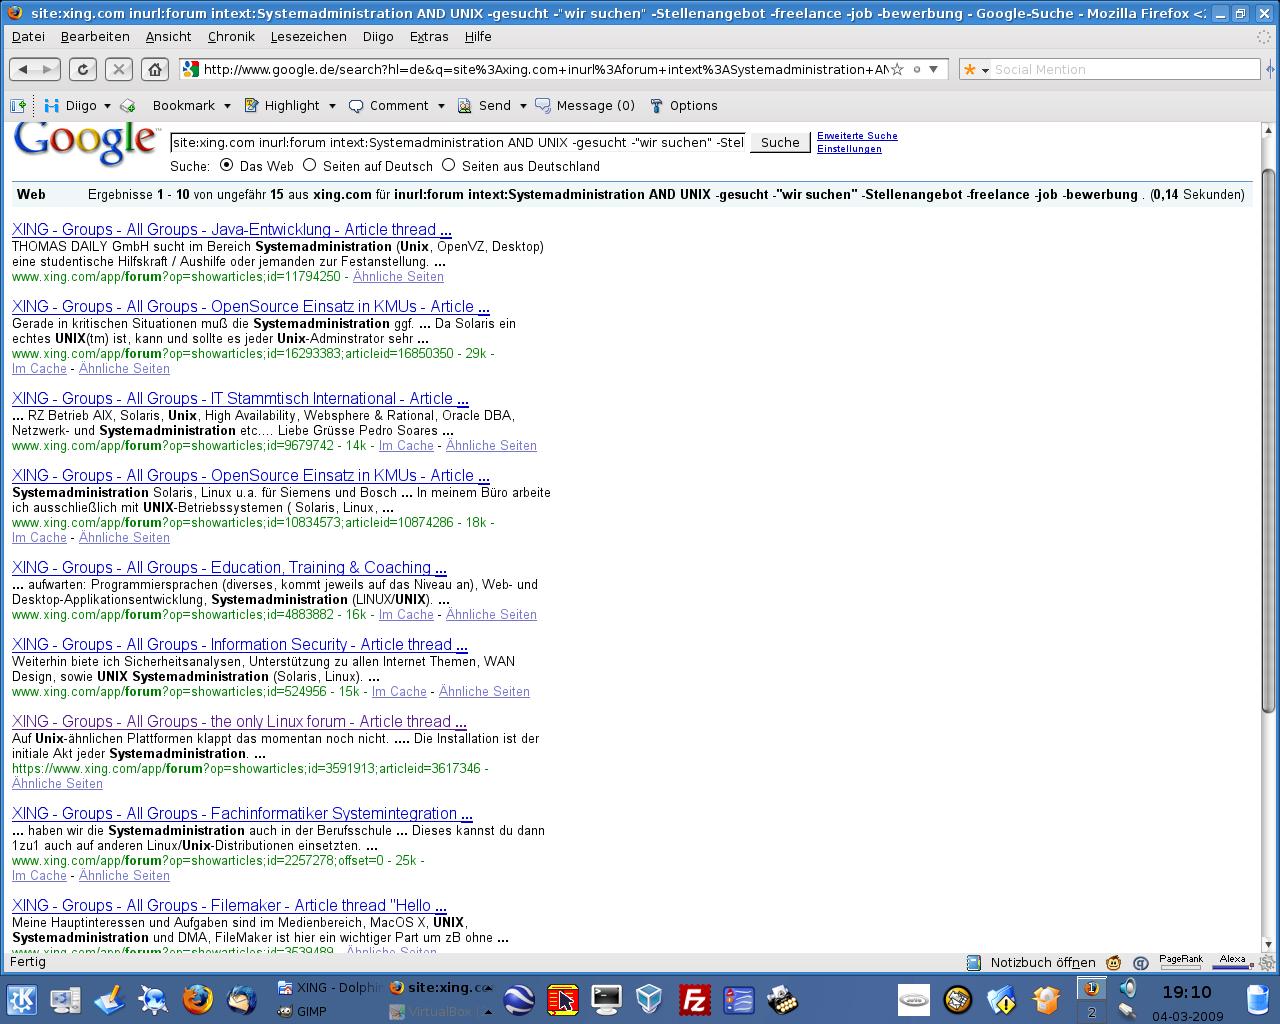
Task: Open the Einstellungen link
Action: (849, 149)
